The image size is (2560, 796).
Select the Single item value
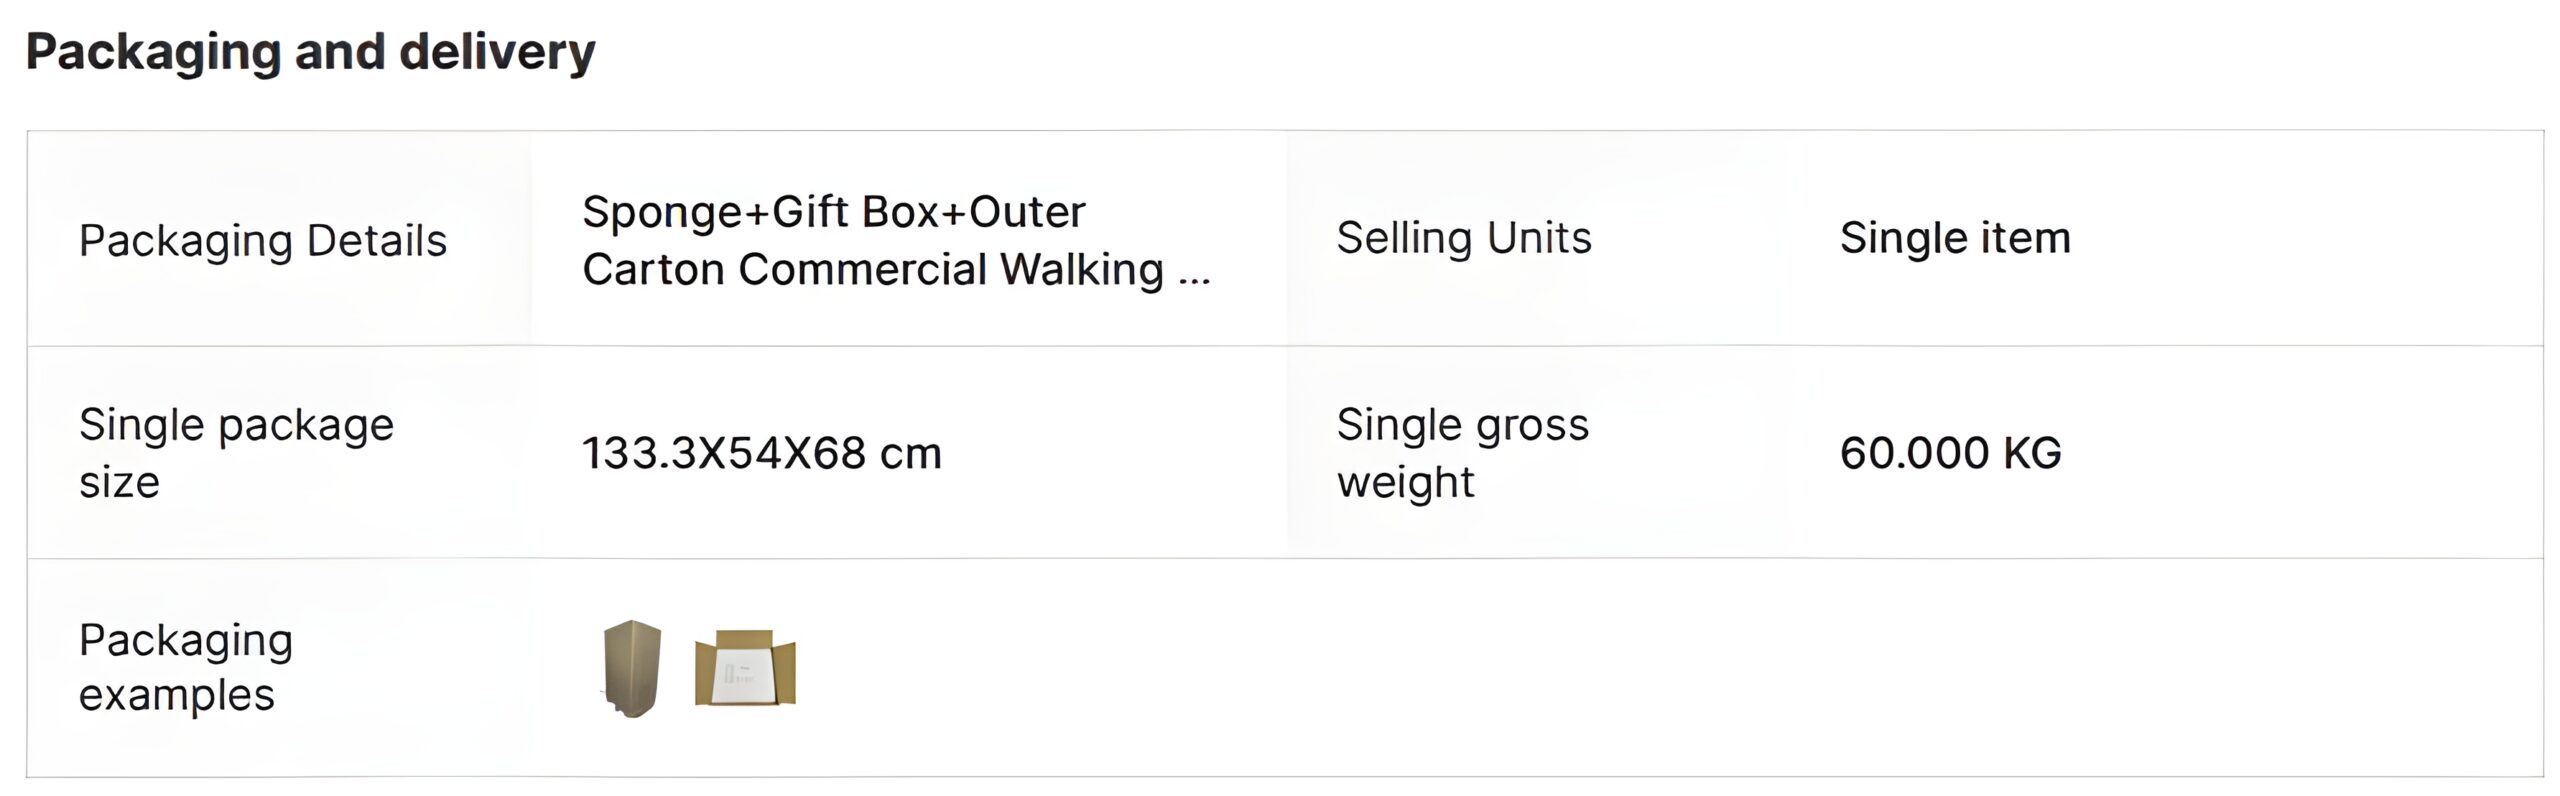[x=1955, y=238]
